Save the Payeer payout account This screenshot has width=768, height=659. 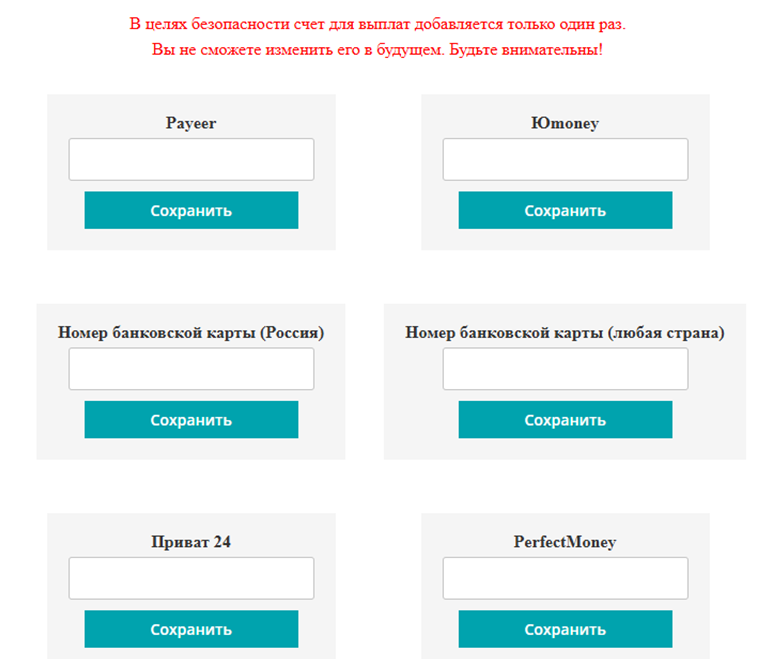(191, 210)
